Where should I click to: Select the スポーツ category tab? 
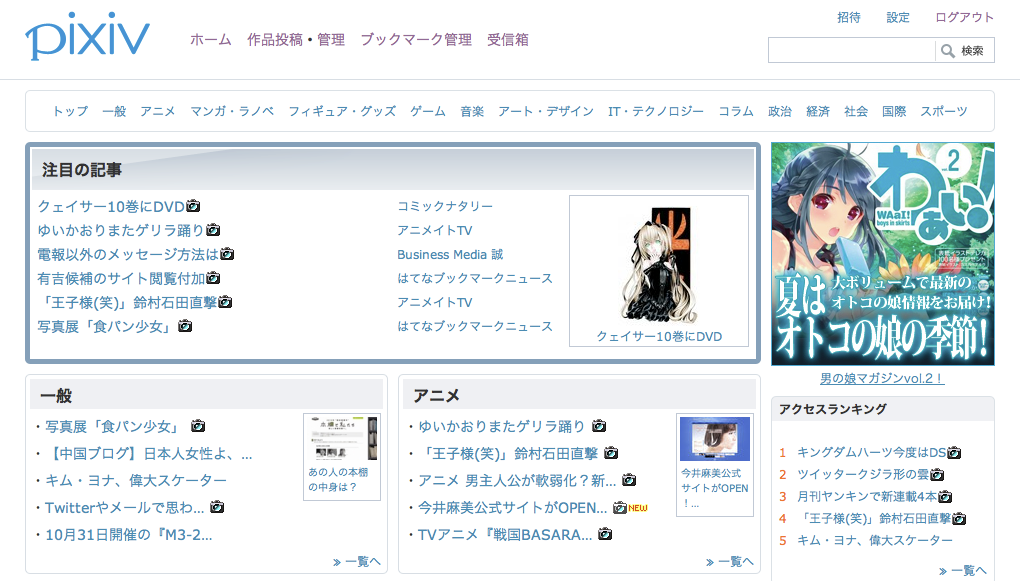pyautogui.click(x=944, y=111)
